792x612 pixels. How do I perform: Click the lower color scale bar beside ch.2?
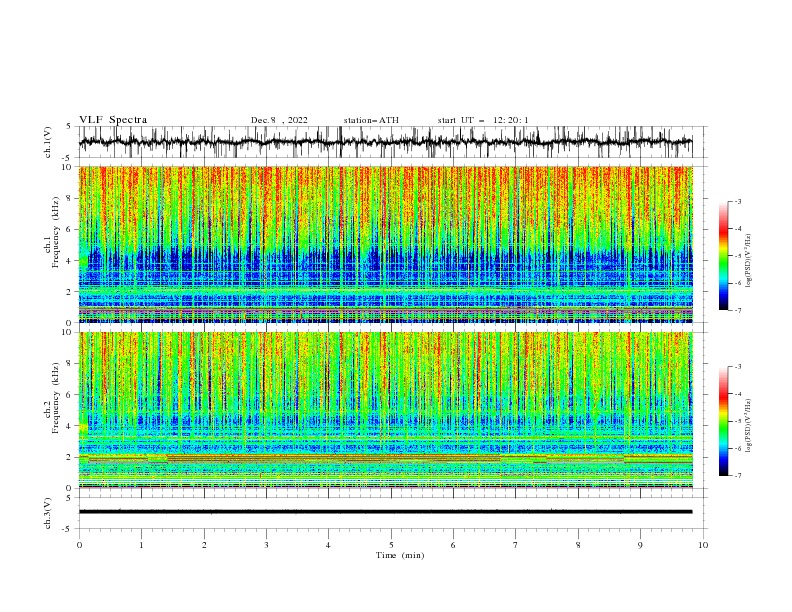(x=723, y=421)
